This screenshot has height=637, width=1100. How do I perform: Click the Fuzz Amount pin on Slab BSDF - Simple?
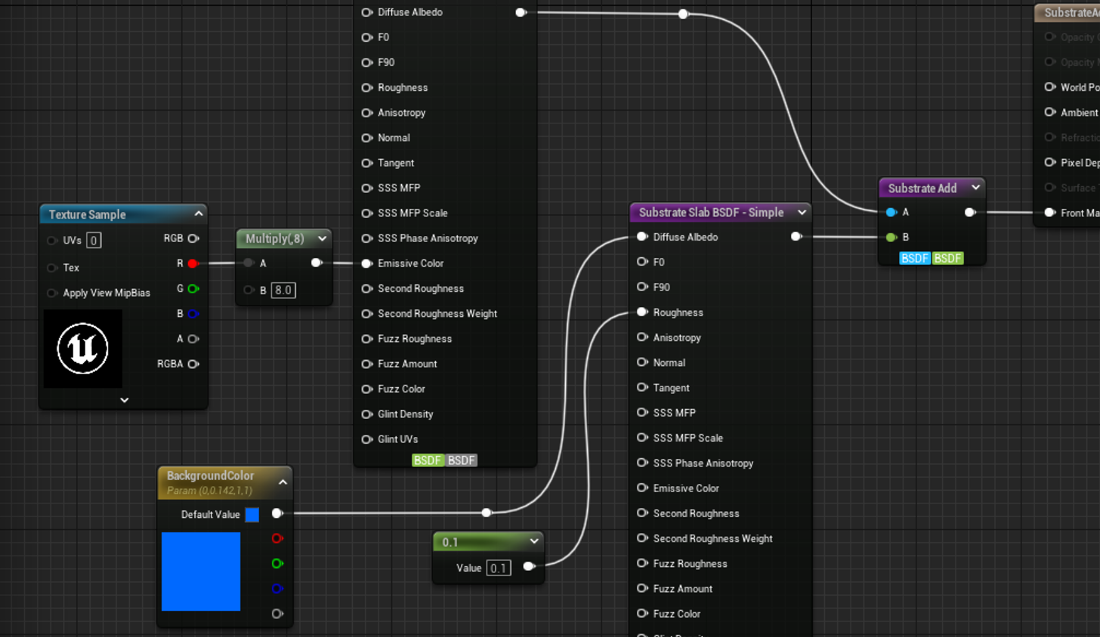tap(642, 589)
